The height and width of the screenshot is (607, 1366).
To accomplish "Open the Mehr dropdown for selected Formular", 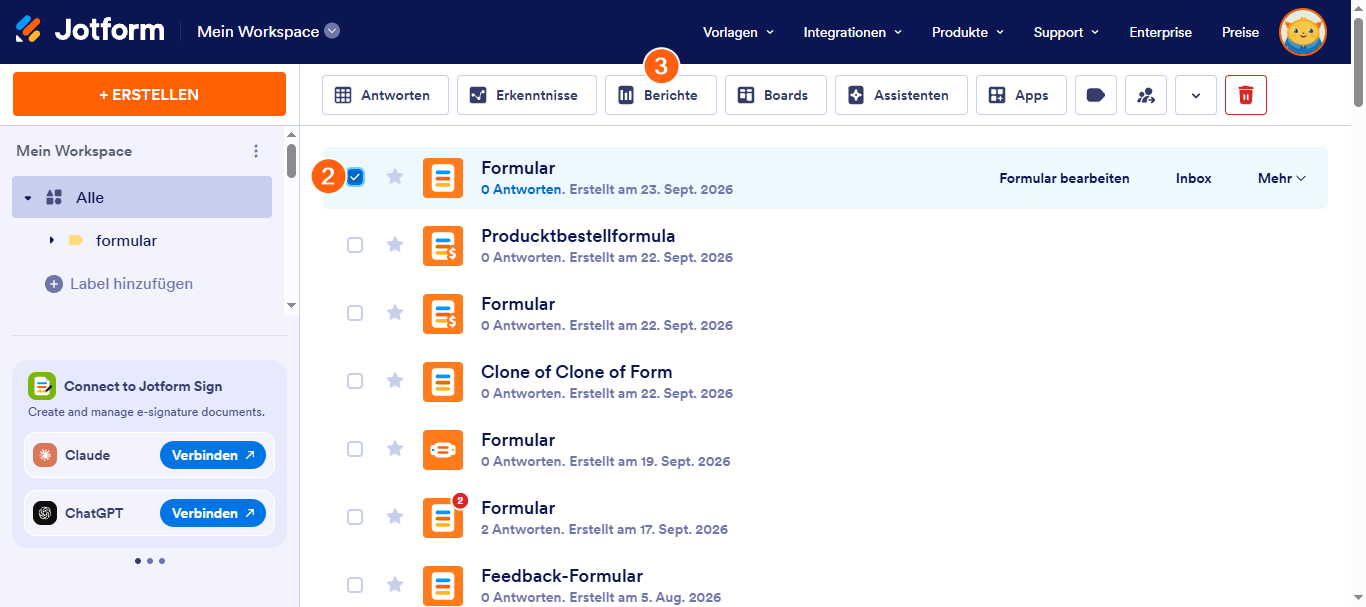I will click(x=1282, y=178).
